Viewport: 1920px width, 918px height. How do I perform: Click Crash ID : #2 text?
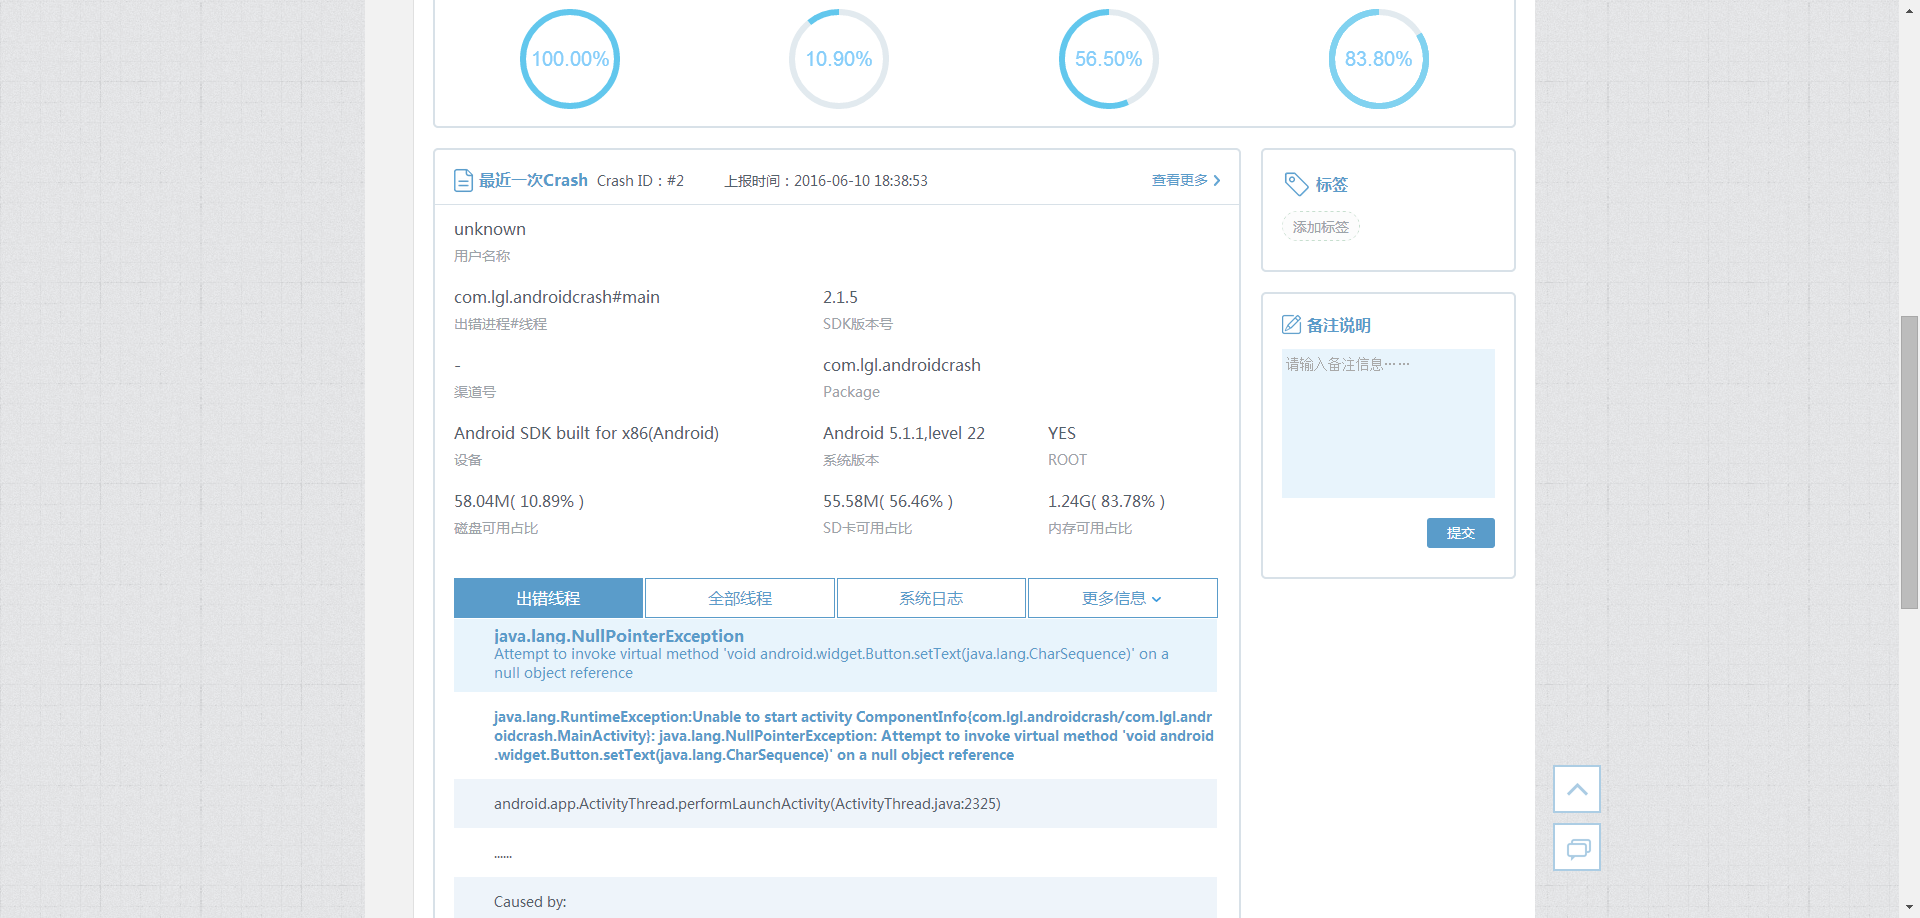pos(641,181)
